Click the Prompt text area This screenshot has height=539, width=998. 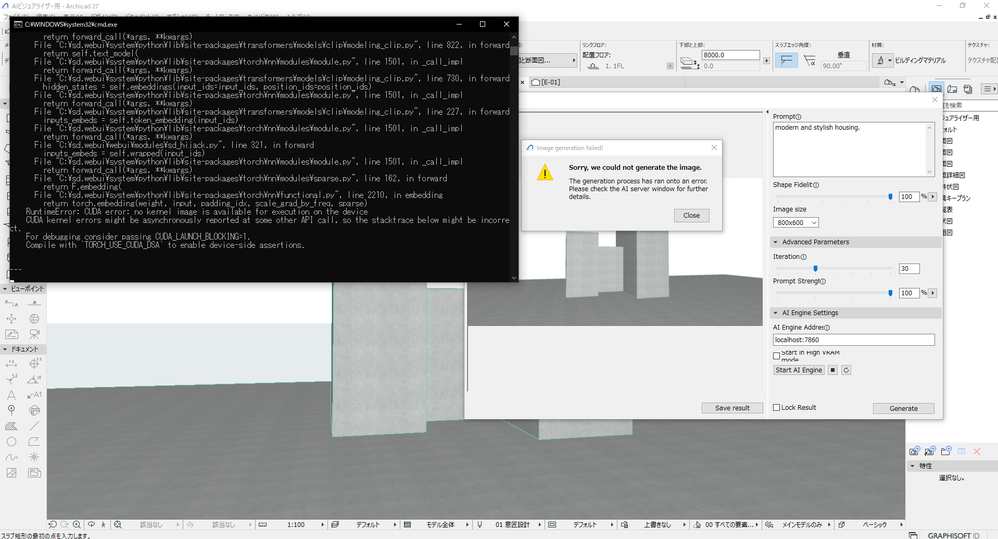click(x=854, y=150)
